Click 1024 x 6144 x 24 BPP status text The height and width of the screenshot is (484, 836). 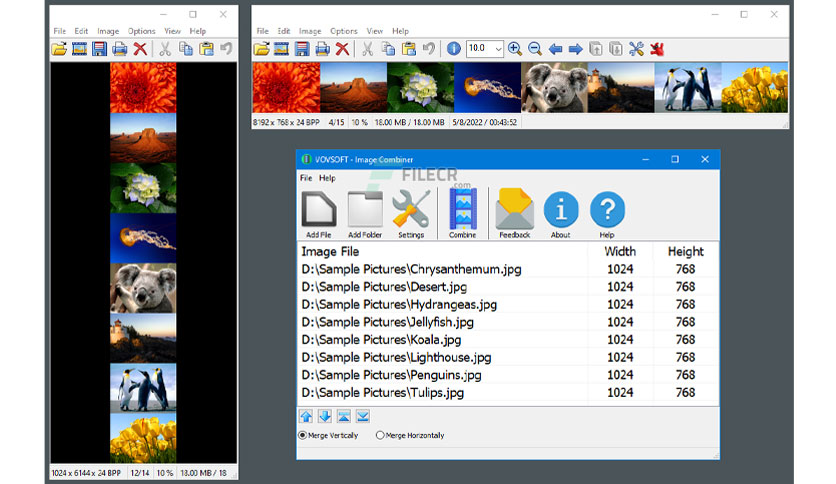pos(86,473)
